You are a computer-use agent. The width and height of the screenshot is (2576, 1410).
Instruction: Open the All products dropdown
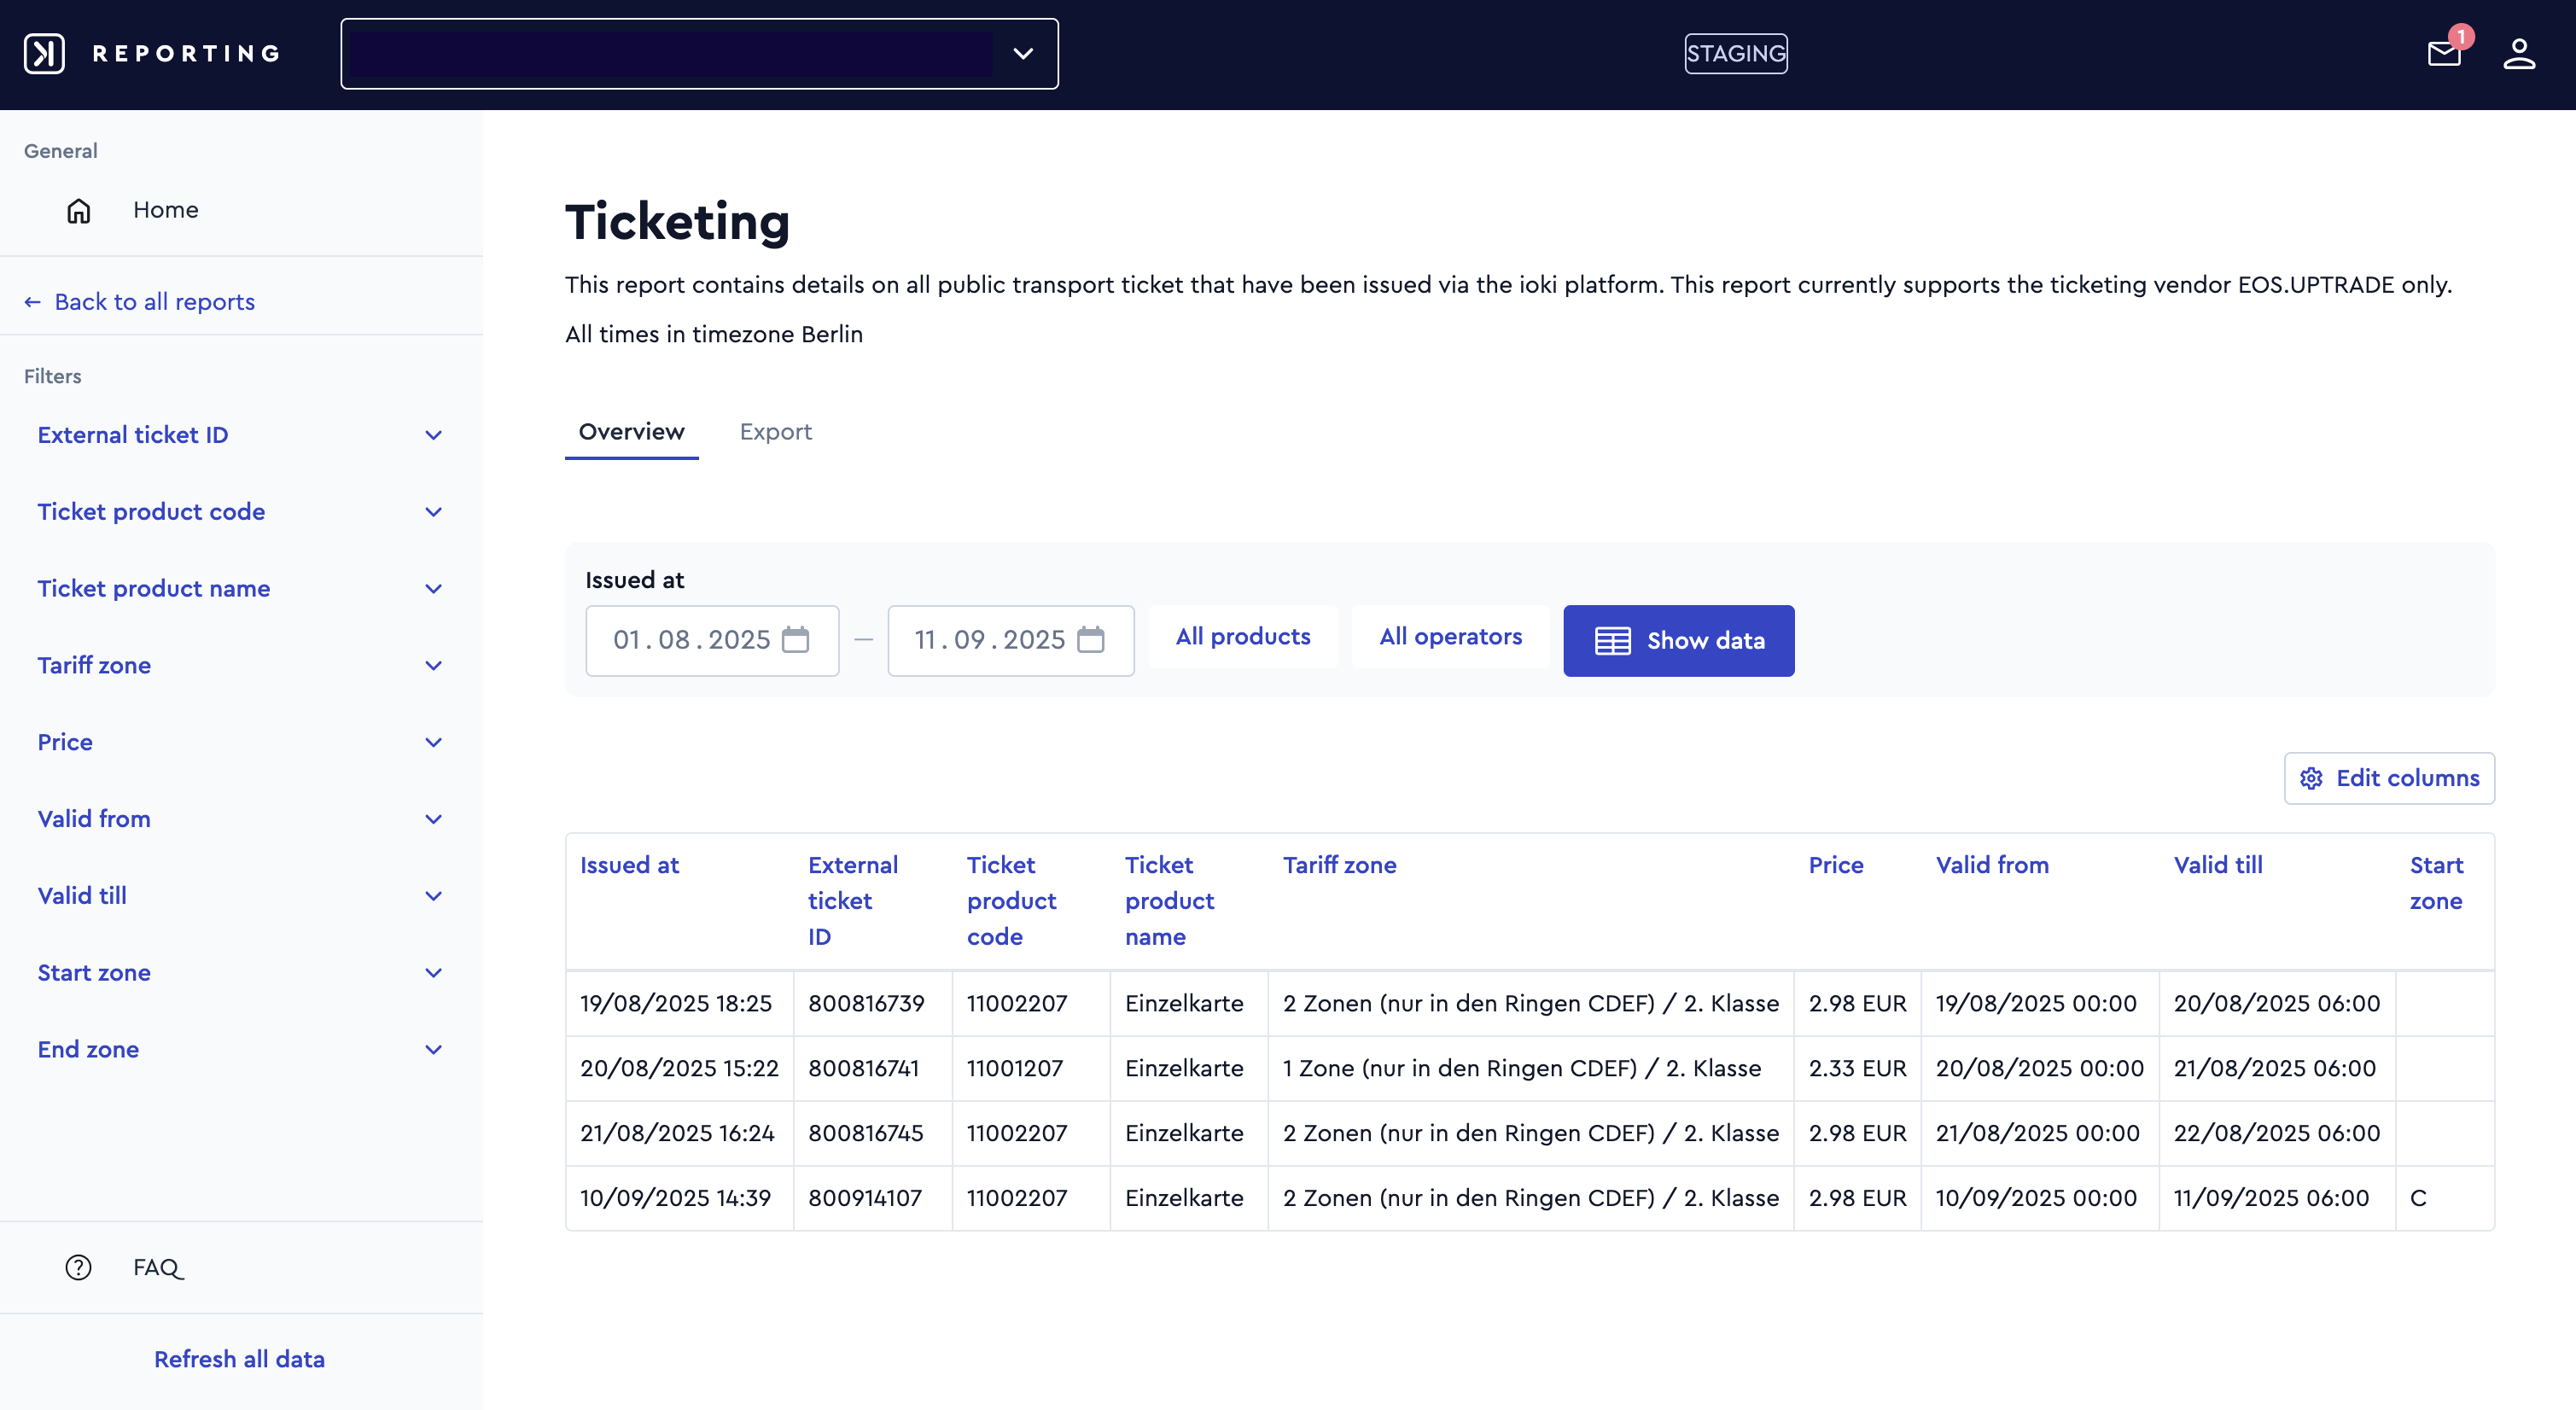coord(1243,637)
